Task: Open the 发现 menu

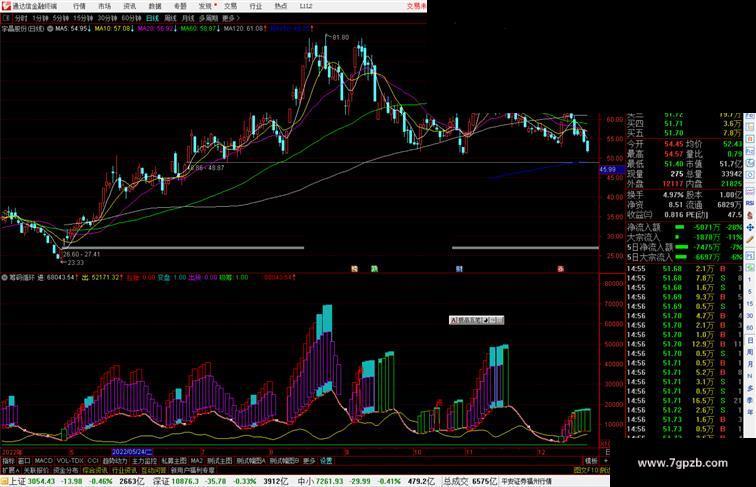Action: (x=205, y=6)
